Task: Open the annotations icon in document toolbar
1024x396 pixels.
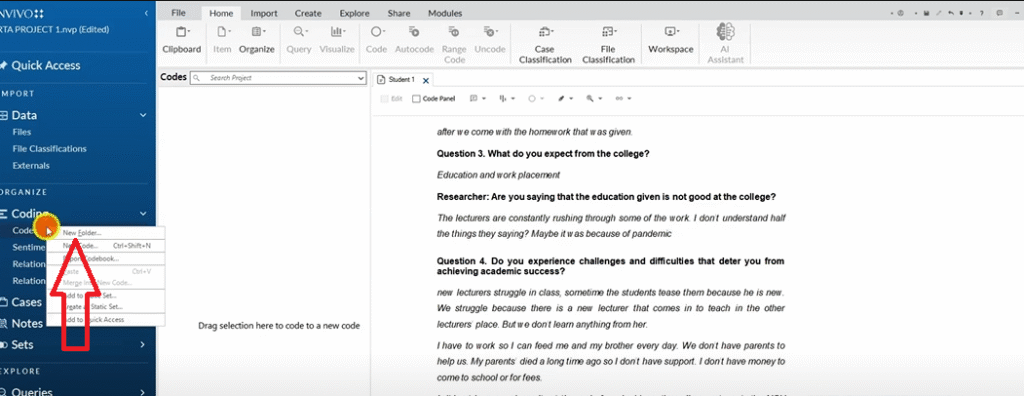Action: [x=473, y=99]
